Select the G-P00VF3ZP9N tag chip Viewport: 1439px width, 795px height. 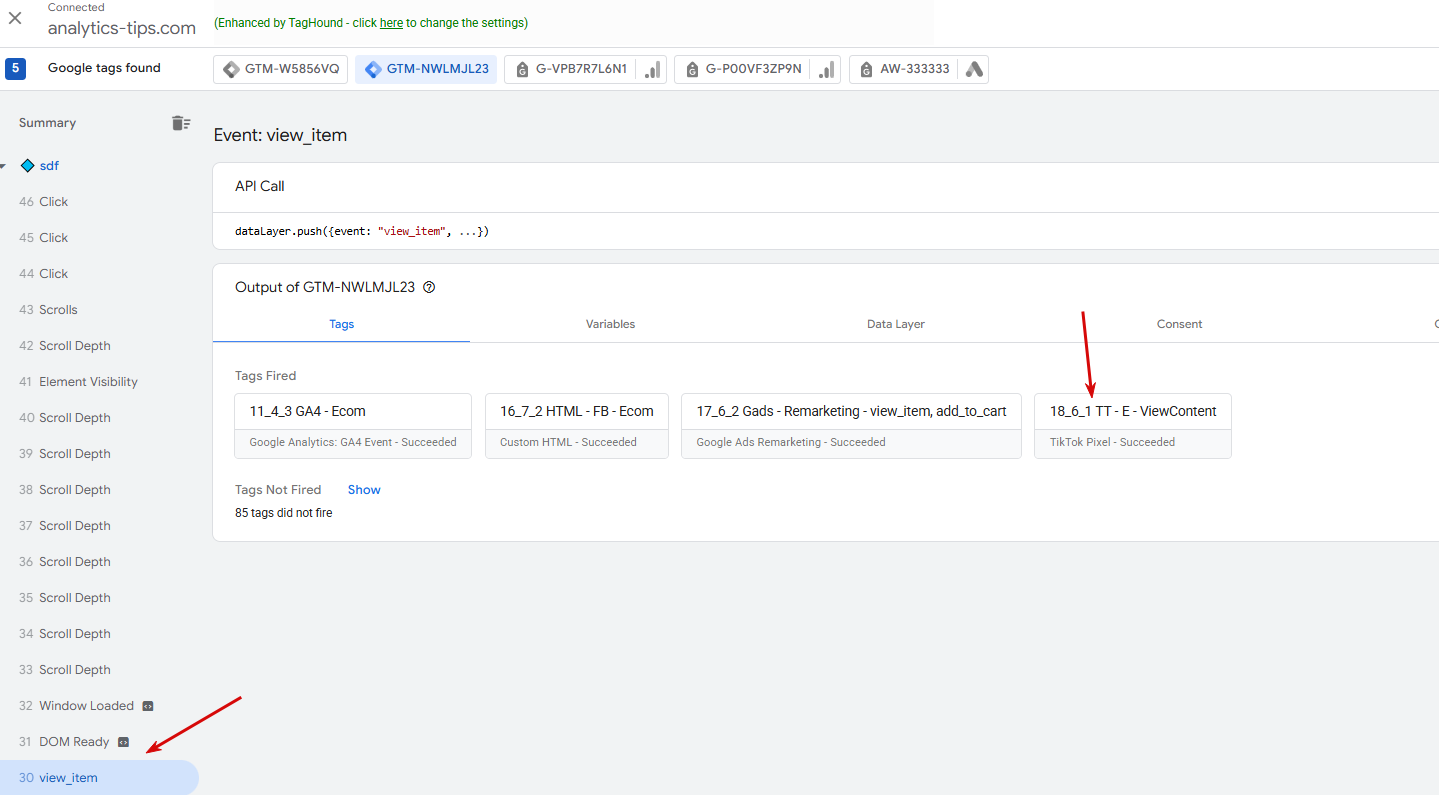point(757,69)
